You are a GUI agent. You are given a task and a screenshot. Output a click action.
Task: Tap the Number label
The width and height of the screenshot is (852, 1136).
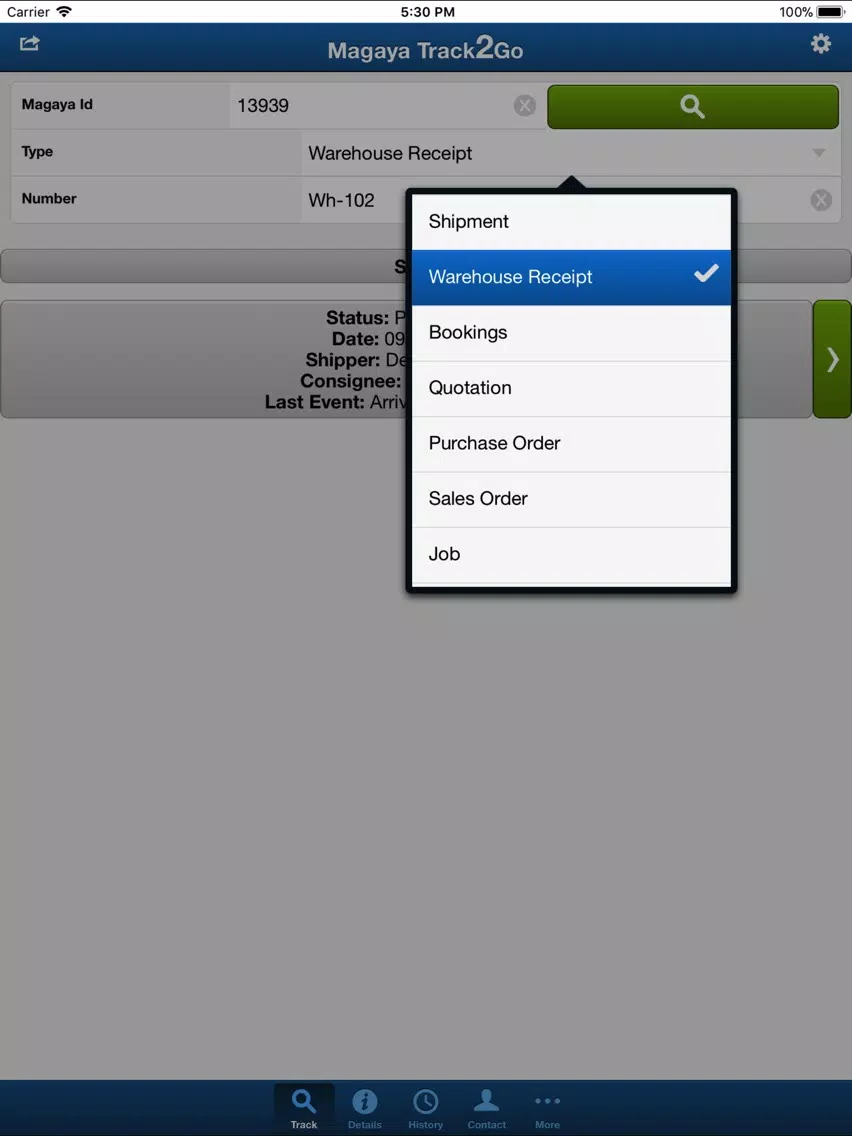pyautogui.click(x=49, y=199)
